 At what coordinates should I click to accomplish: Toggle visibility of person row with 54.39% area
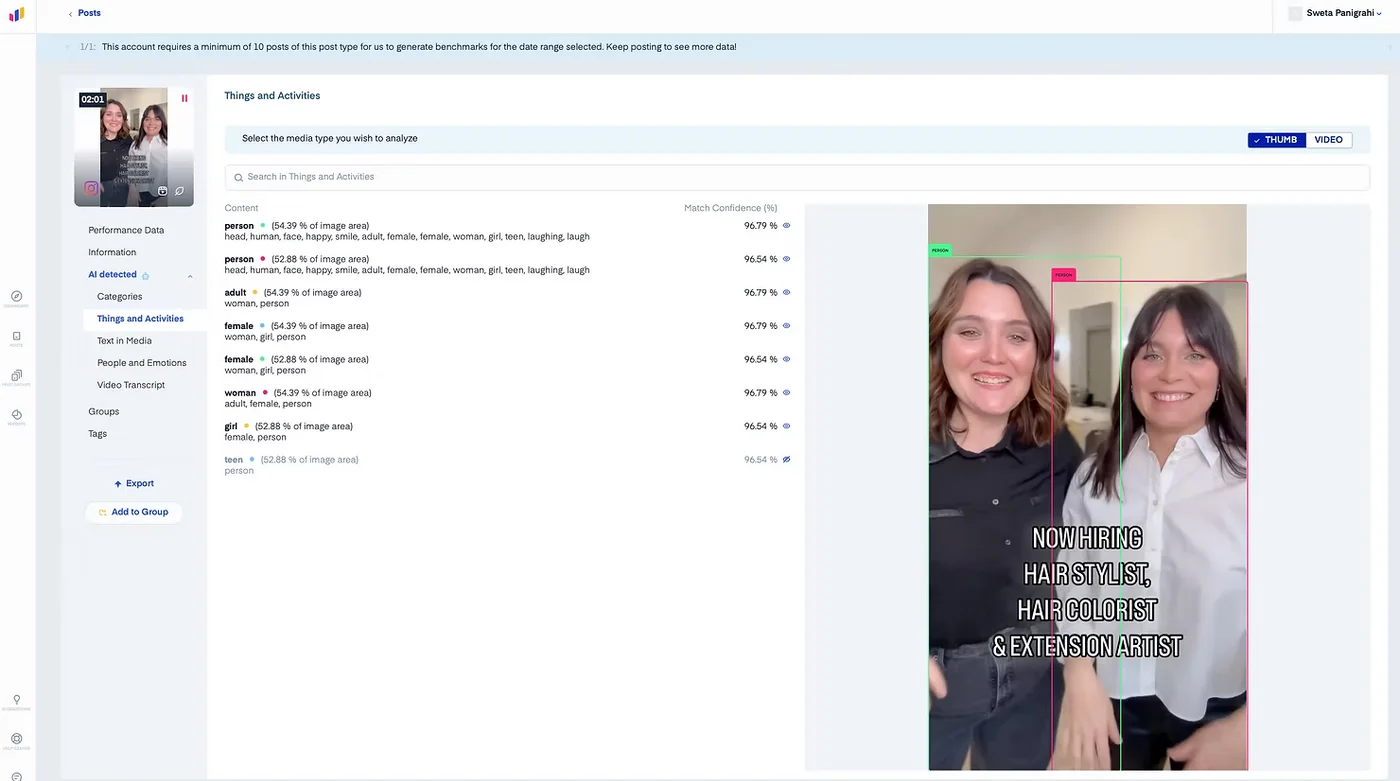[x=786, y=226]
